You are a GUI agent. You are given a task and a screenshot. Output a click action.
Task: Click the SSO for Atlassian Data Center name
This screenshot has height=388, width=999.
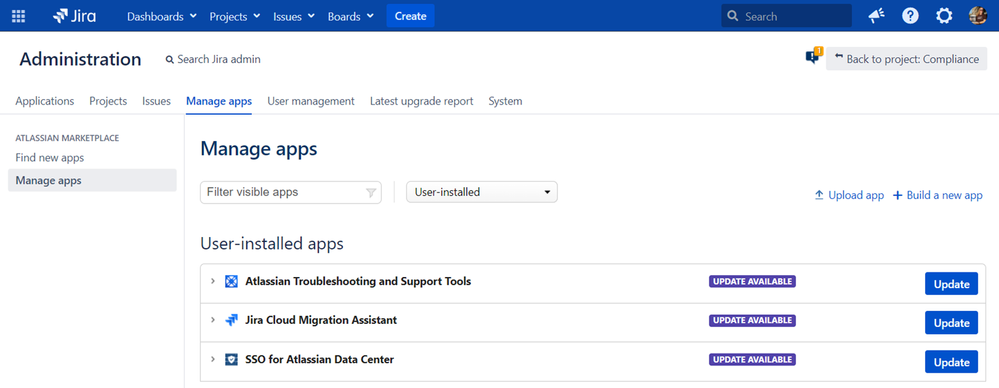click(319, 359)
